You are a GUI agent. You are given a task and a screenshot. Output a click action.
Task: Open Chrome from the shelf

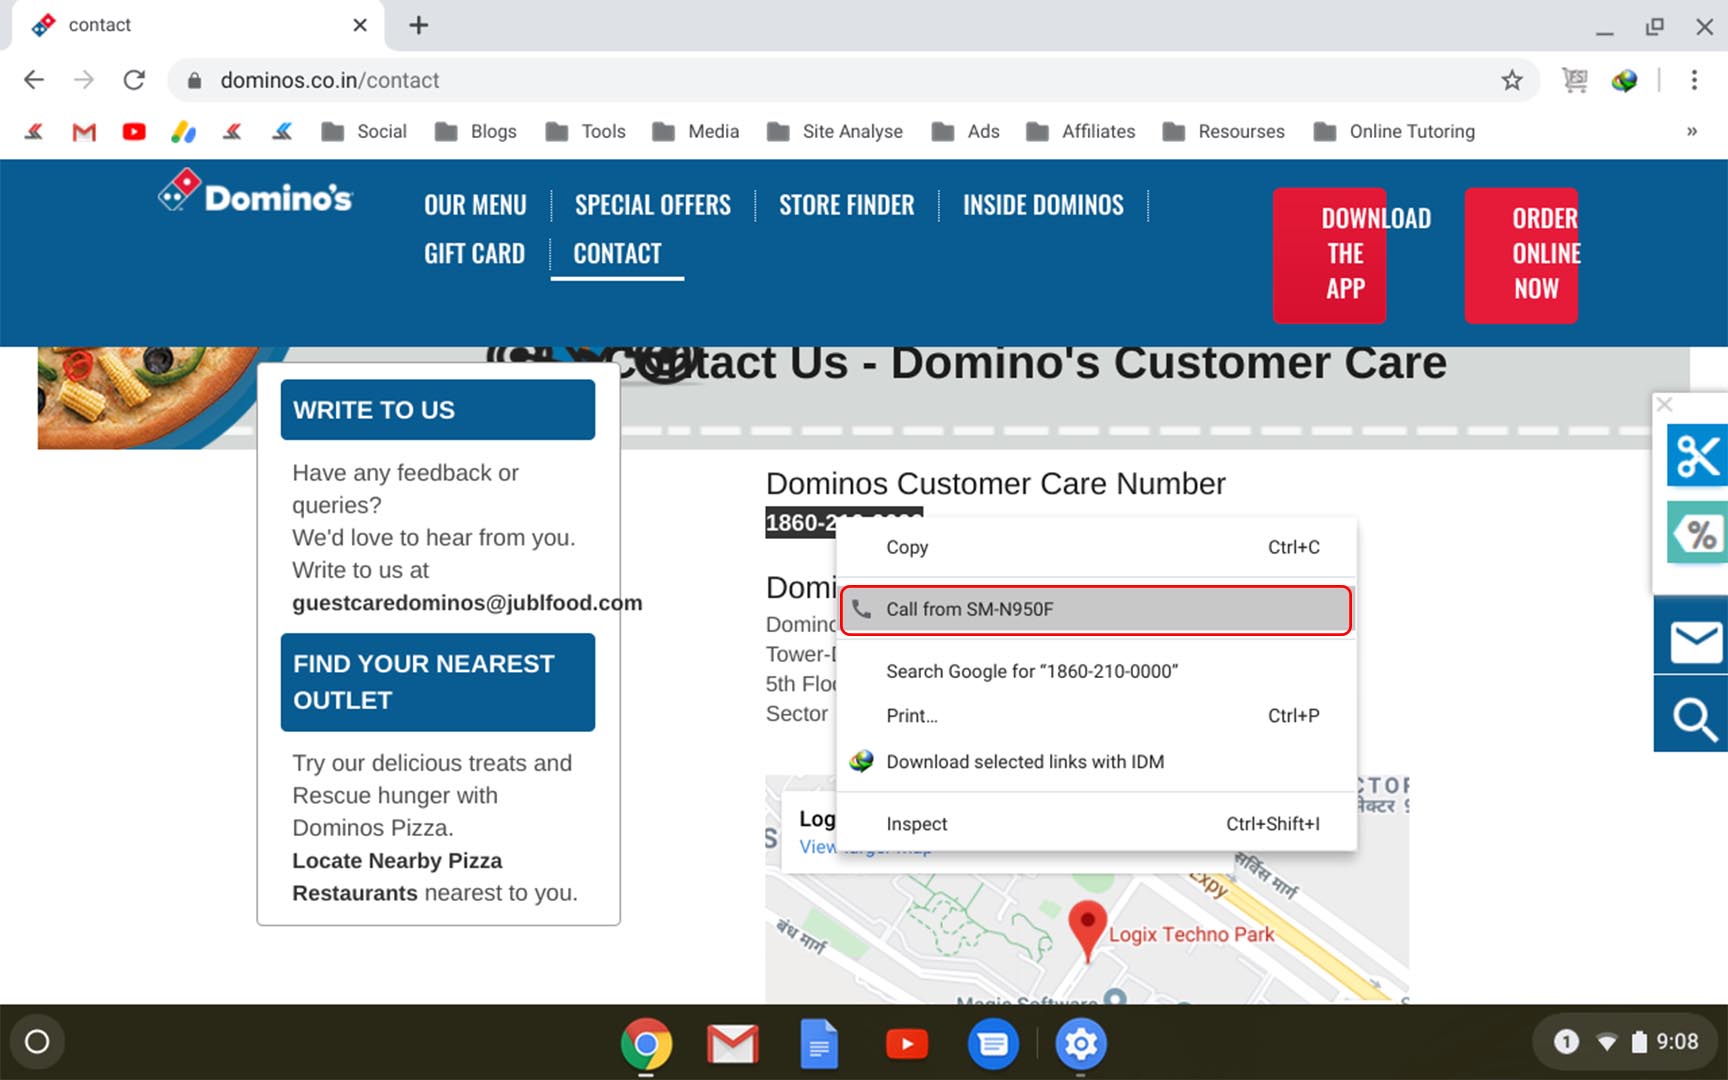(x=646, y=1044)
